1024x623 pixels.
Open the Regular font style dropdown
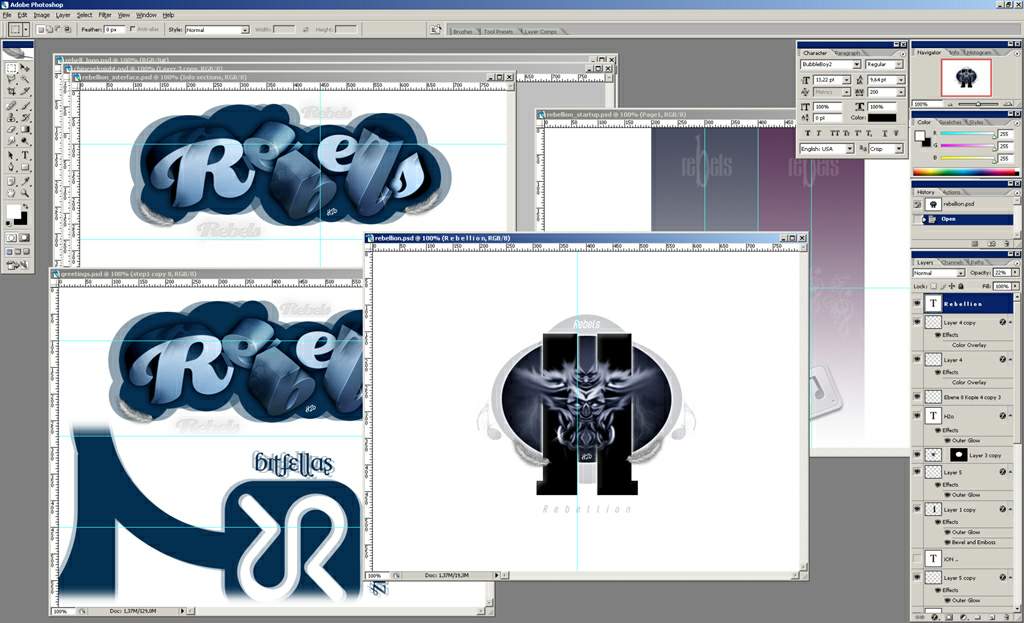tap(899, 65)
